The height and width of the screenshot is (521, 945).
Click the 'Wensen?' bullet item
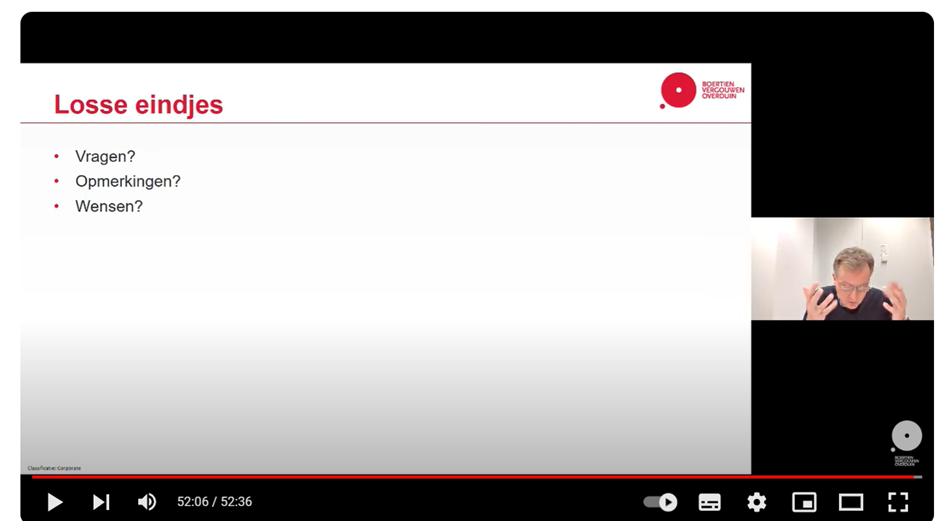109,207
